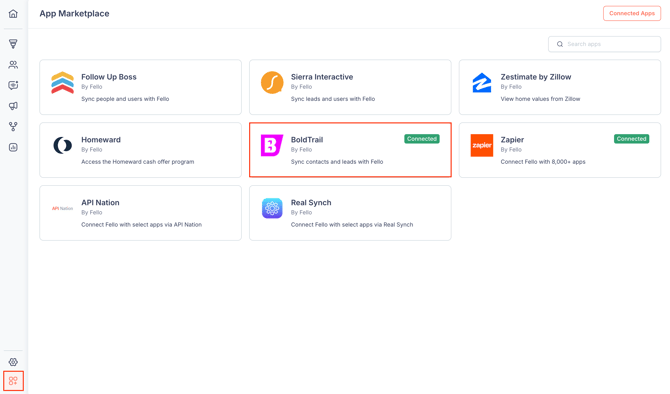Select the megaphone marketing icon
The image size is (670, 394).
tap(13, 106)
